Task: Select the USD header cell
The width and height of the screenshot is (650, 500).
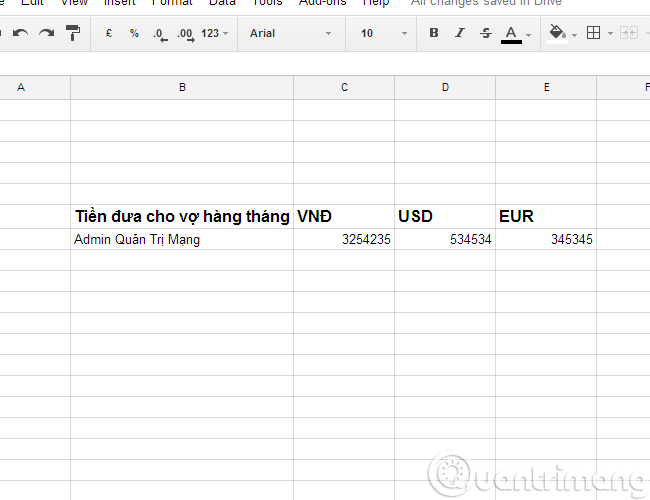Action: (445, 216)
